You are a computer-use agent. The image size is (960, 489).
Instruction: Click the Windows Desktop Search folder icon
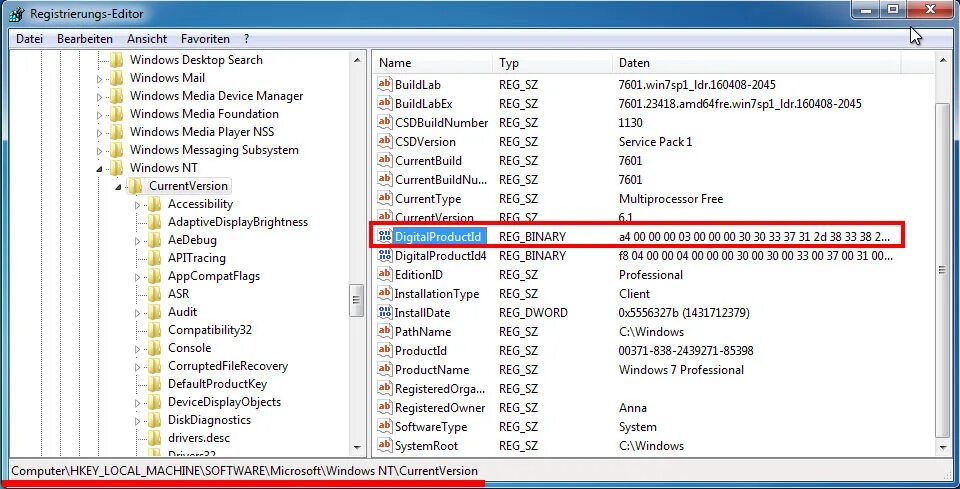(116, 60)
